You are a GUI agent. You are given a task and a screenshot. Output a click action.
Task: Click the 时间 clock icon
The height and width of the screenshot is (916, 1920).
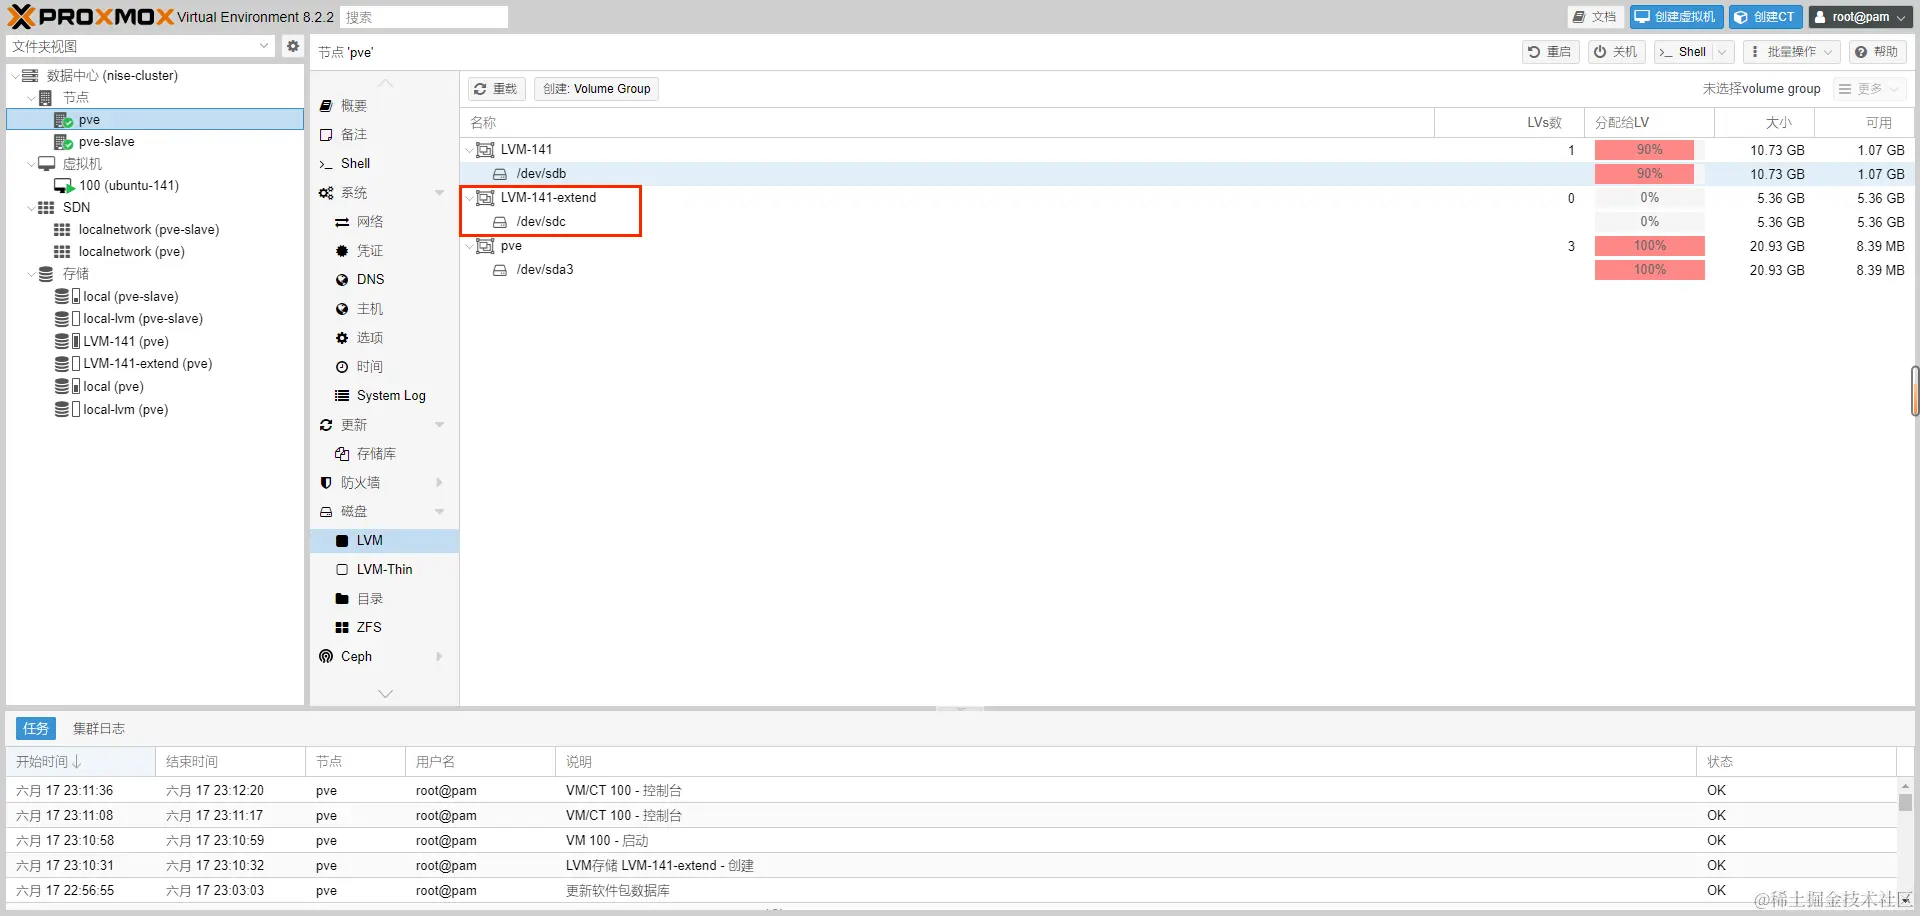coord(342,367)
